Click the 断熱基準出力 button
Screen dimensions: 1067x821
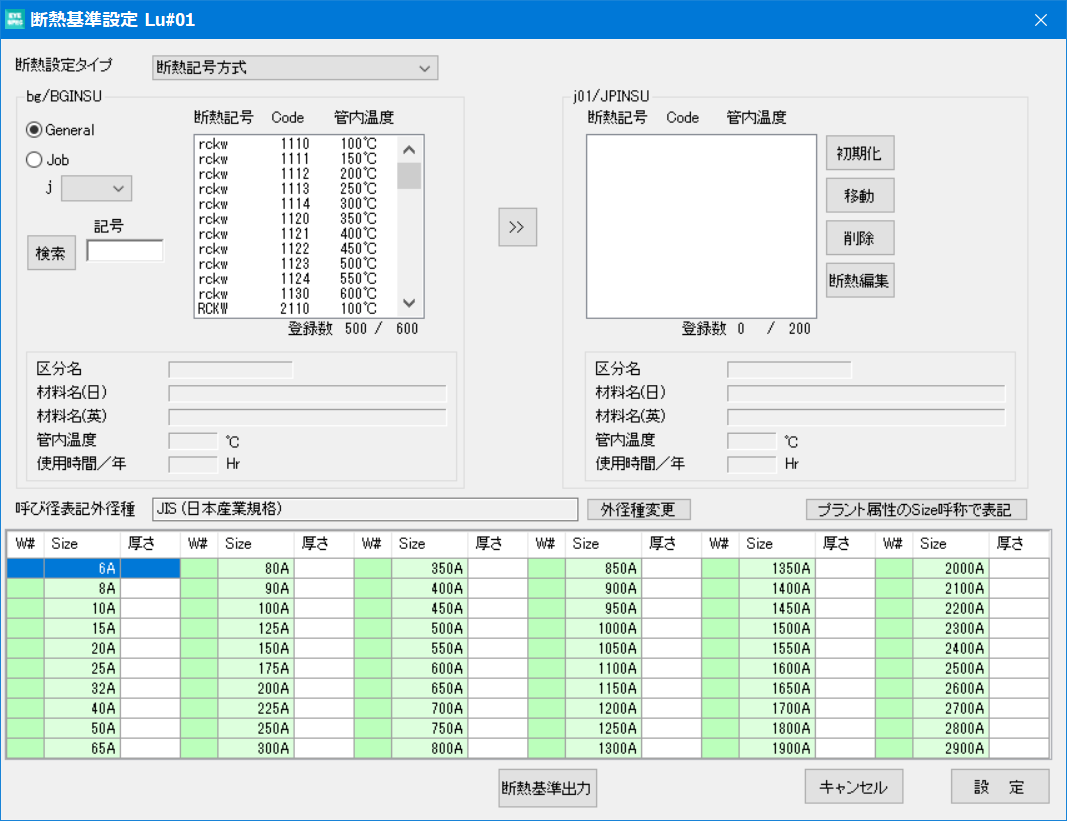(x=547, y=788)
